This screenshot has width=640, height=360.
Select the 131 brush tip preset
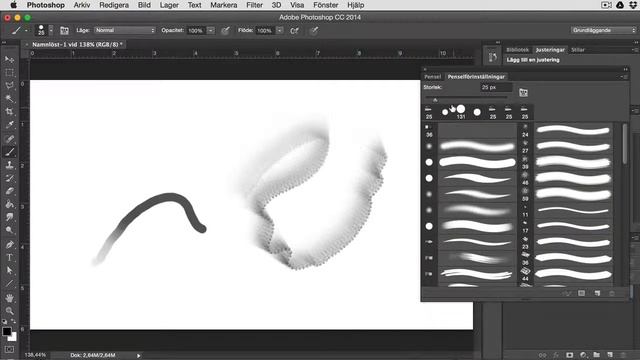tap(461, 111)
